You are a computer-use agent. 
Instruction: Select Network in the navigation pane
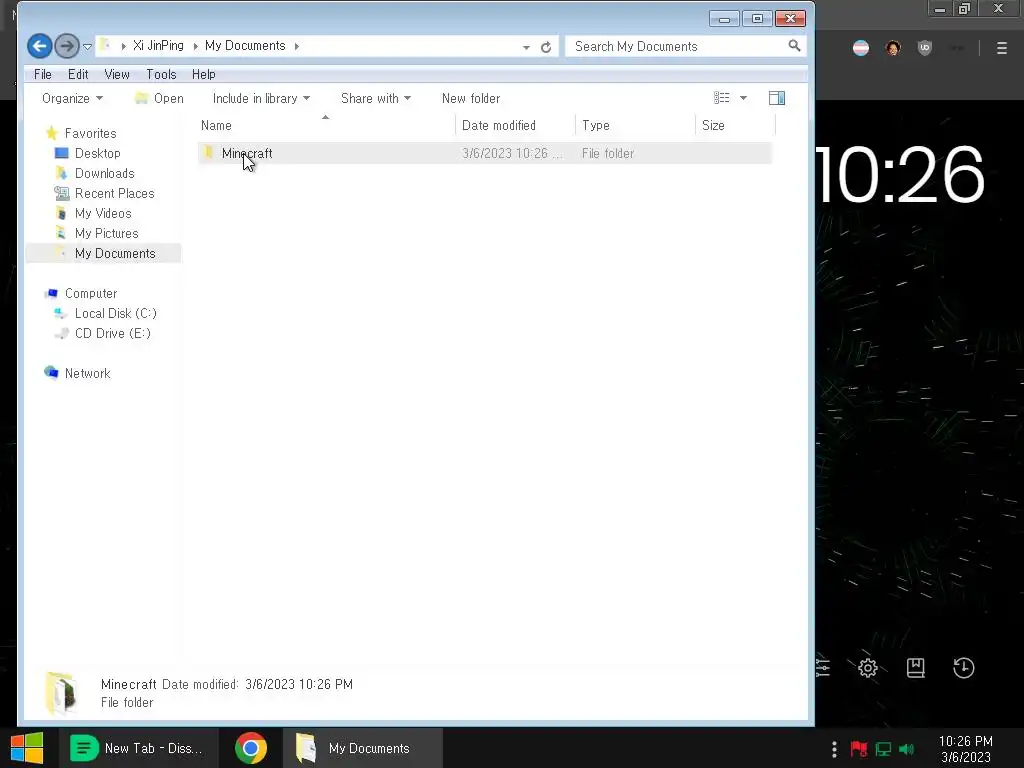87,374
